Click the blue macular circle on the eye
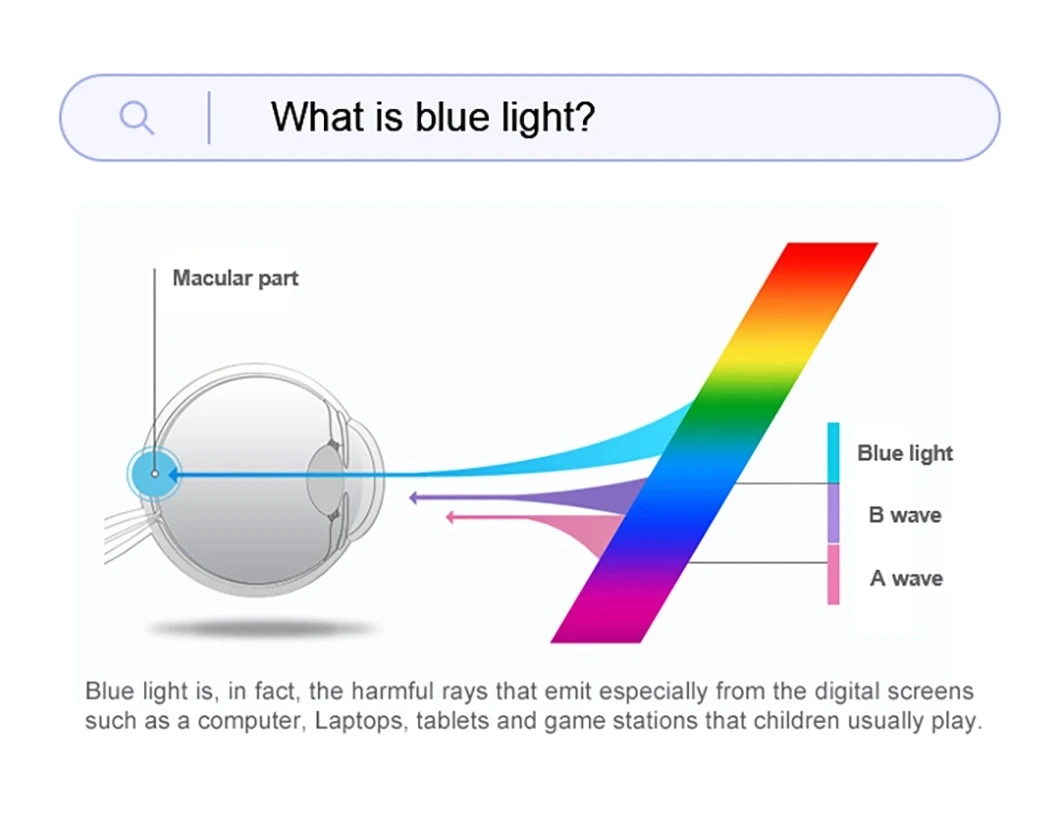Screen dimensions: 1060x820 tap(154, 474)
